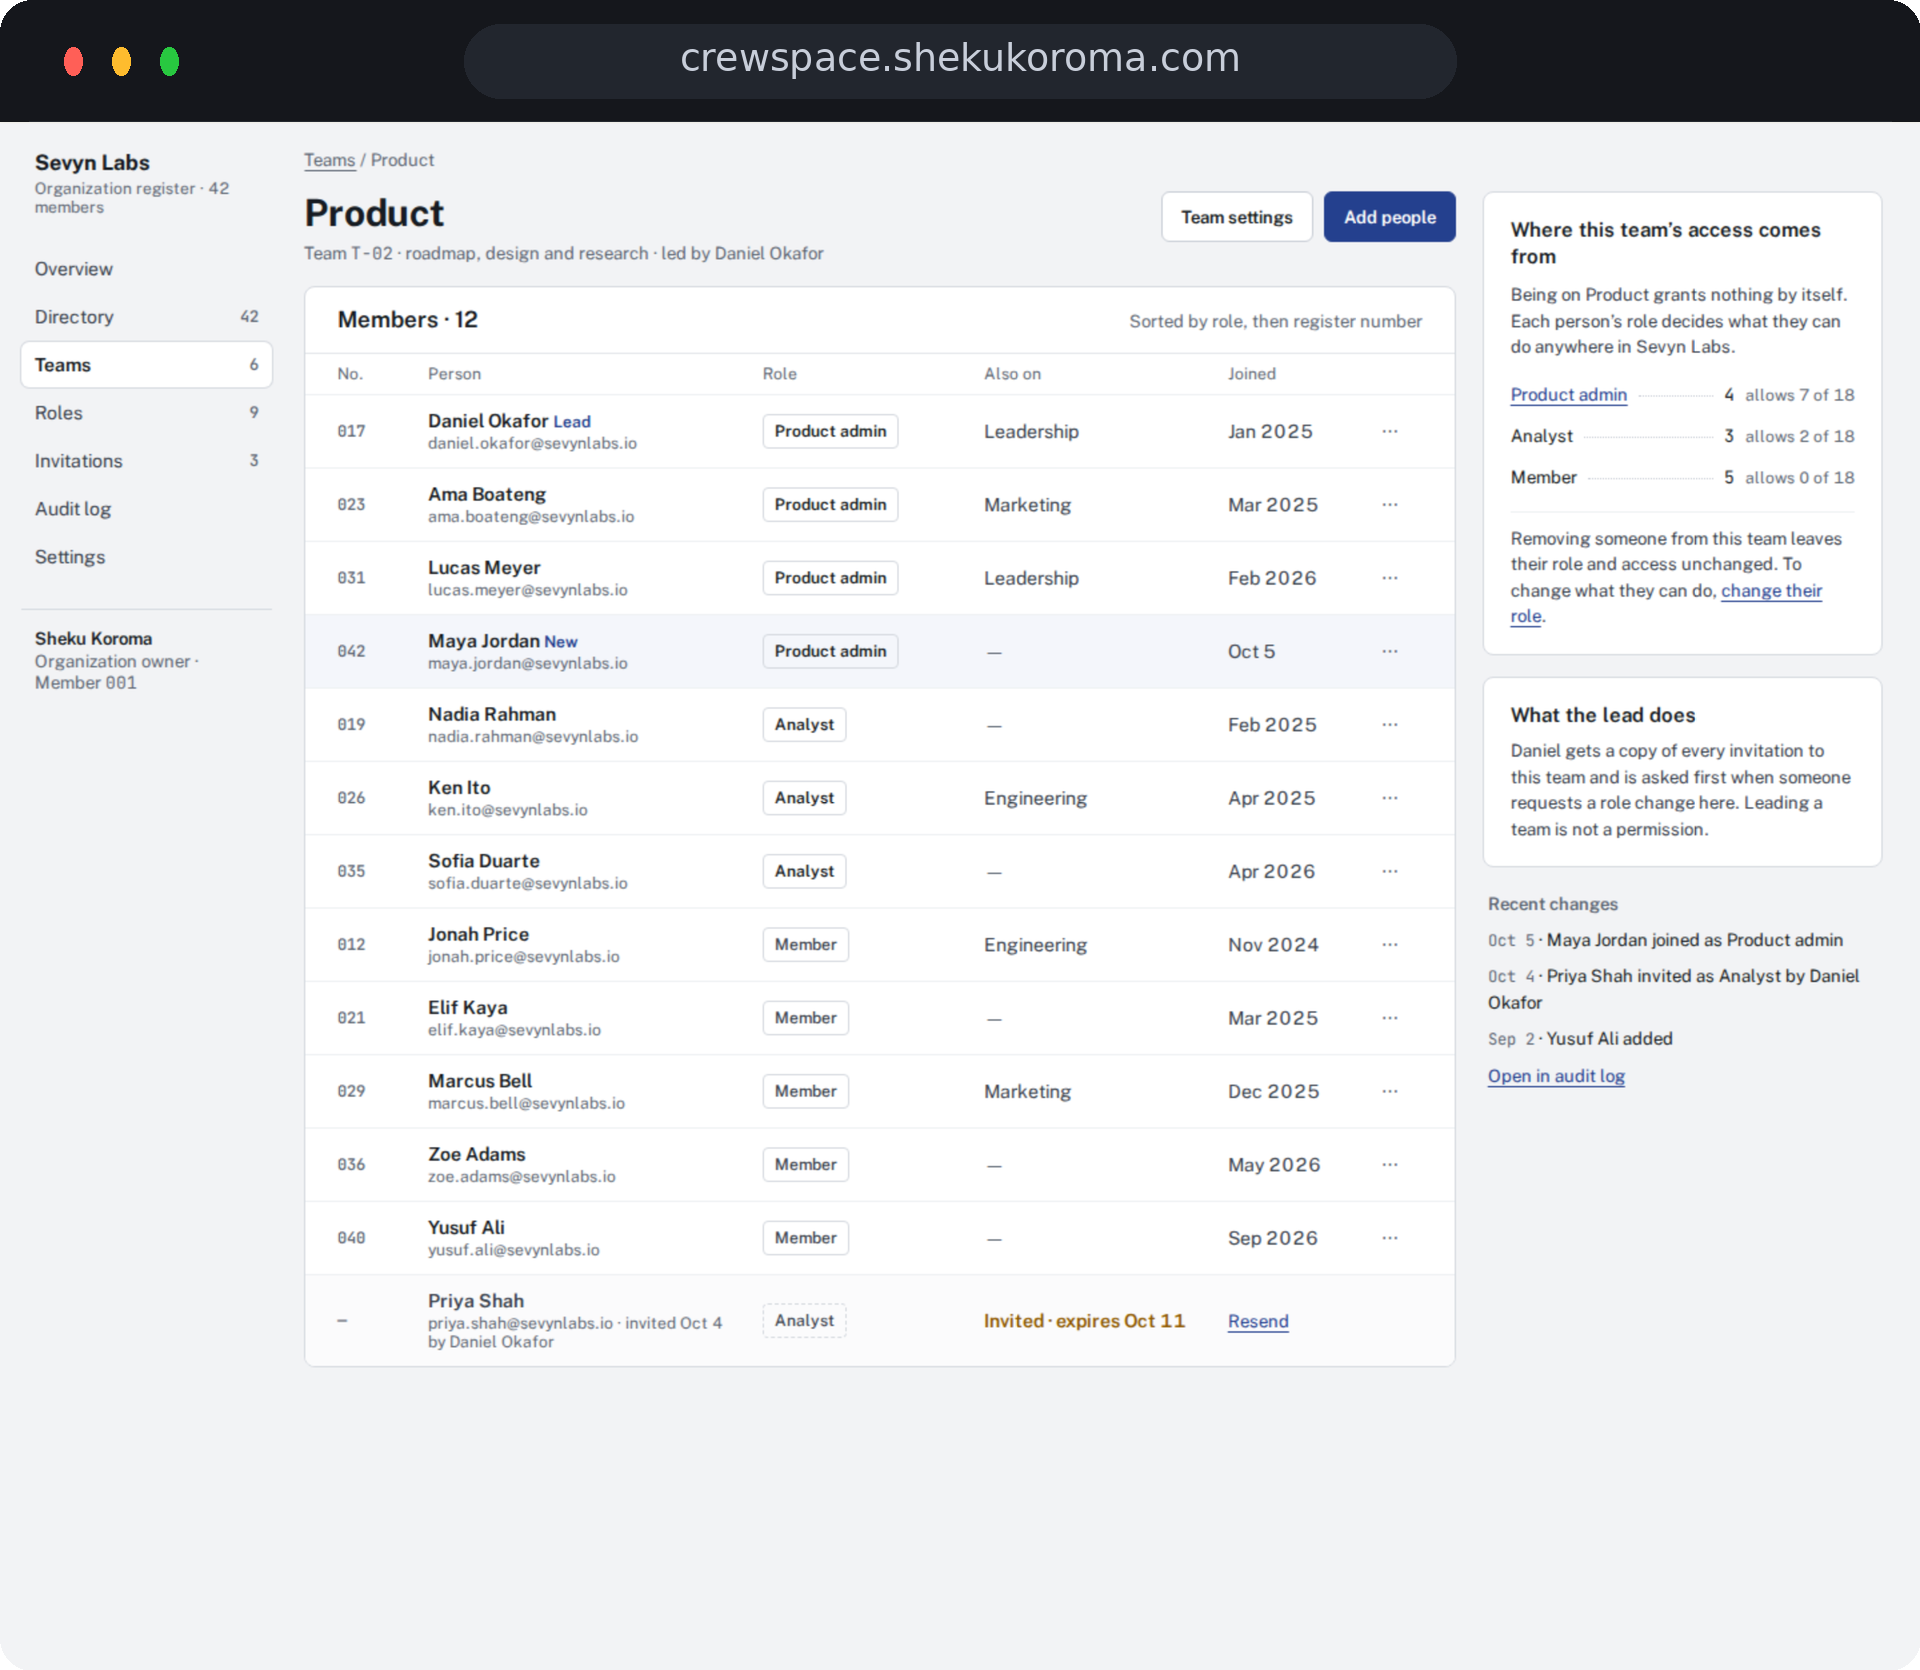Image resolution: width=1920 pixels, height=1670 pixels.
Task: Click the email marcus.bell@sevynlabs.io
Action: [526, 1103]
